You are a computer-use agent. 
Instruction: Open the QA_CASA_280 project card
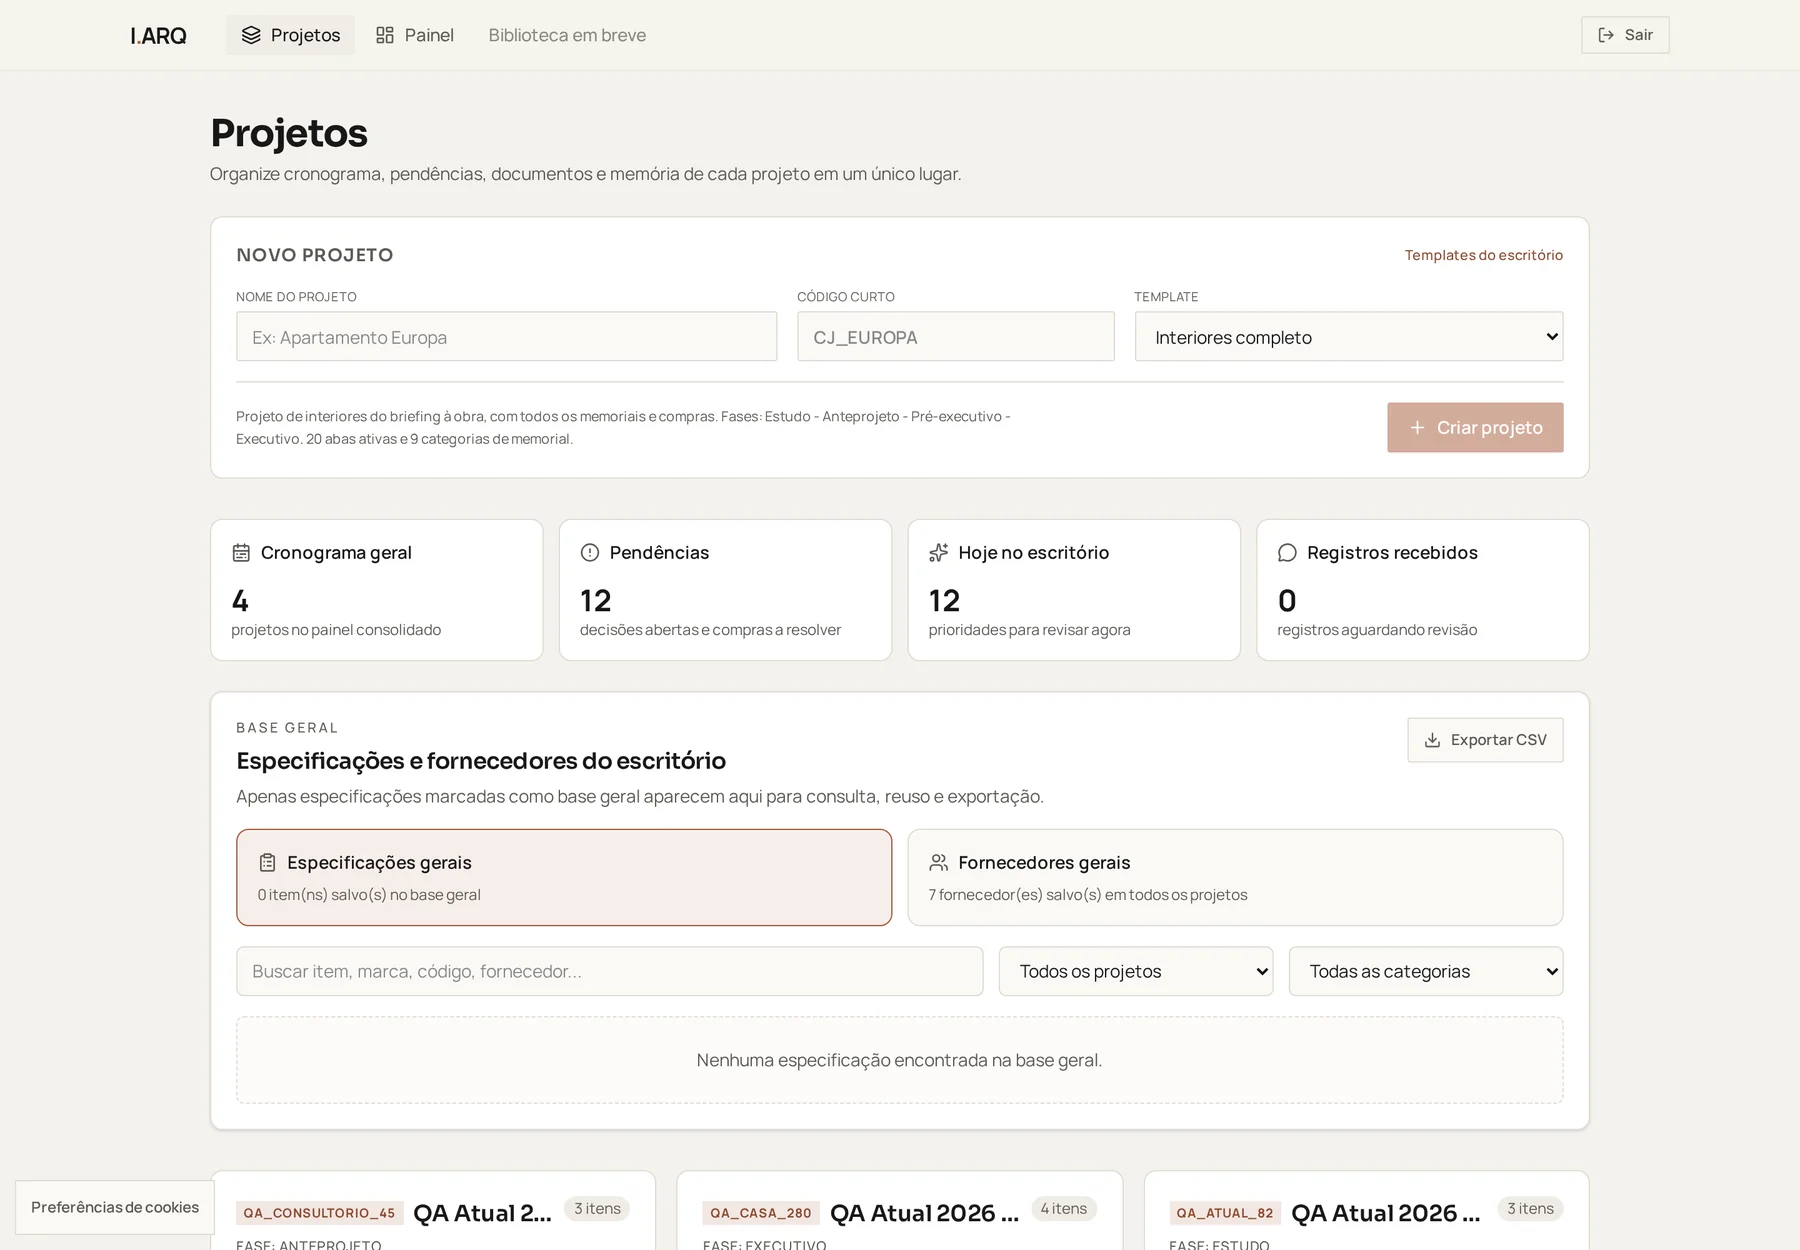click(x=900, y=1211)
